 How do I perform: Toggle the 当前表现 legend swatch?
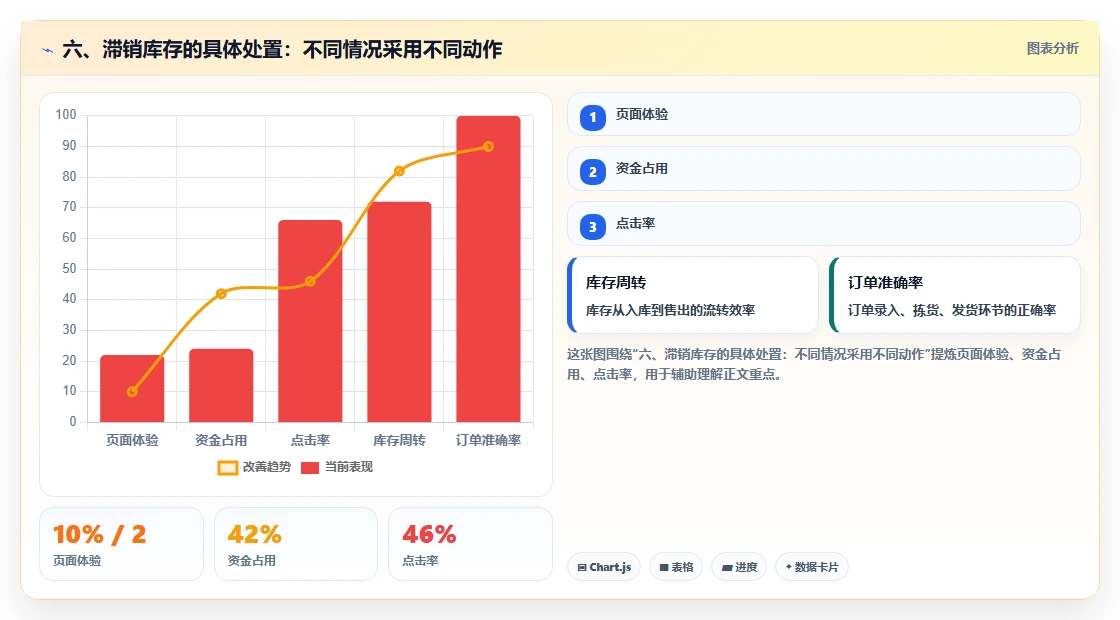[x=310, y=468]
